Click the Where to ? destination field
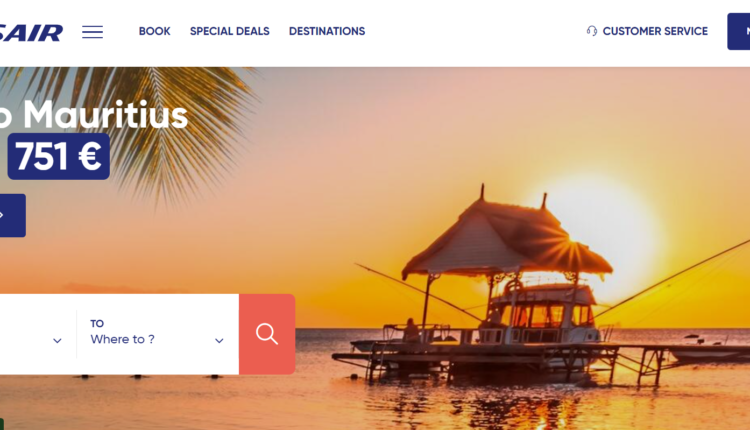The image size is (750, 430). pyautogui.click(x=157, y=334)
